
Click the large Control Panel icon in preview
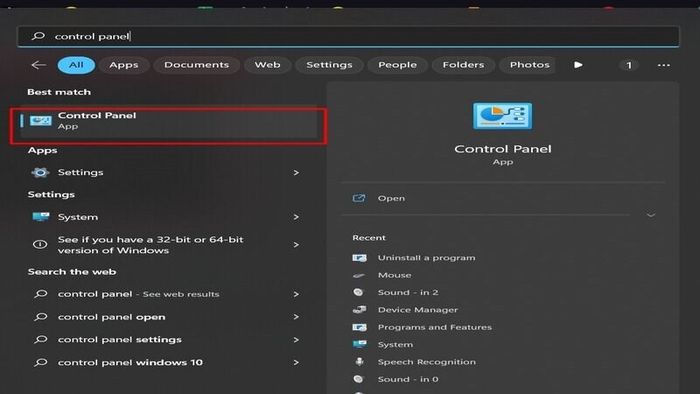coord(503,116)
